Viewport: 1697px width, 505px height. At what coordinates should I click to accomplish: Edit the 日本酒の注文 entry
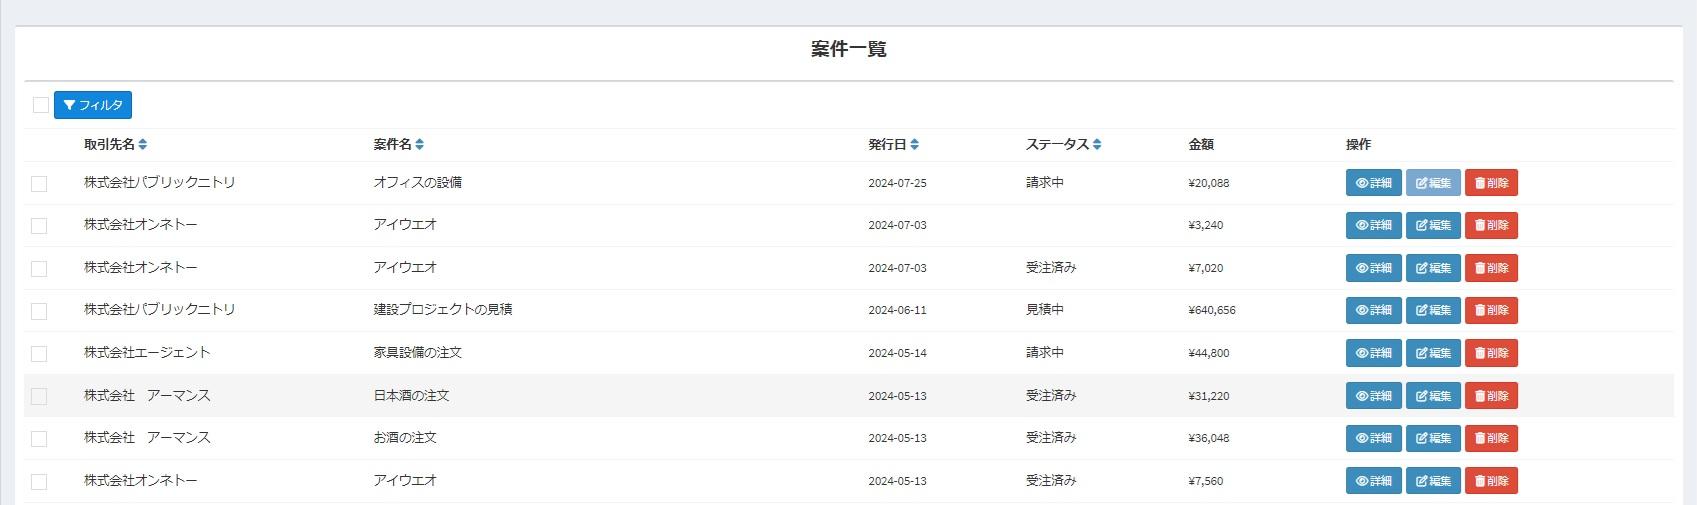tap(1433, 396)
